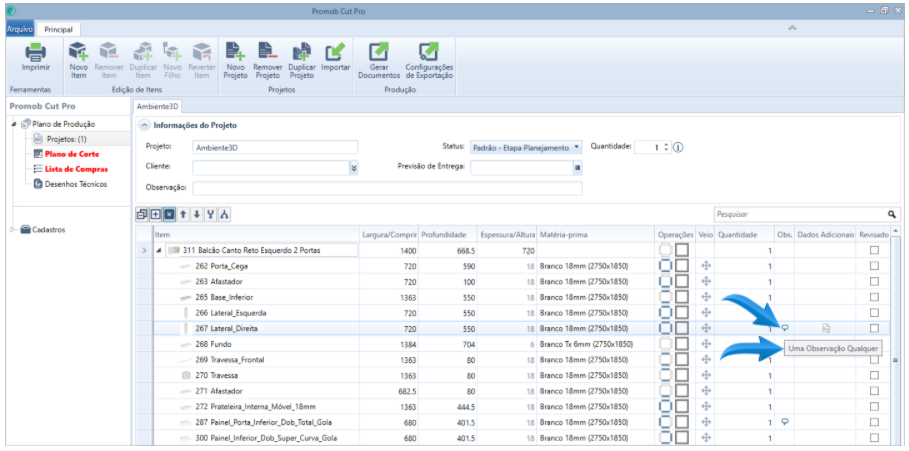This screenshot has width=909, height=451.
Task: Click the Novo Filho icon
Action: (x=172, y=52)
